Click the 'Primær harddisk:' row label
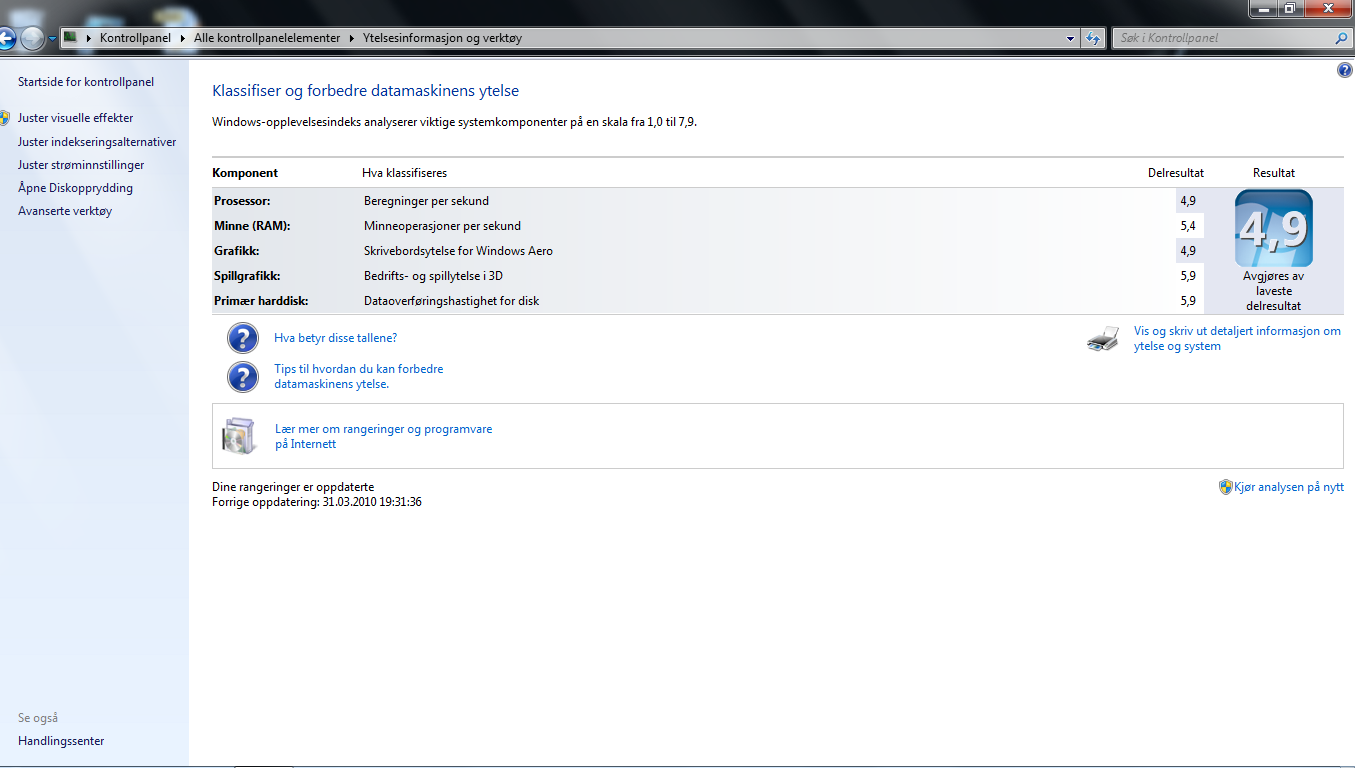This screenshot has width=1366, height=768. 259,301
